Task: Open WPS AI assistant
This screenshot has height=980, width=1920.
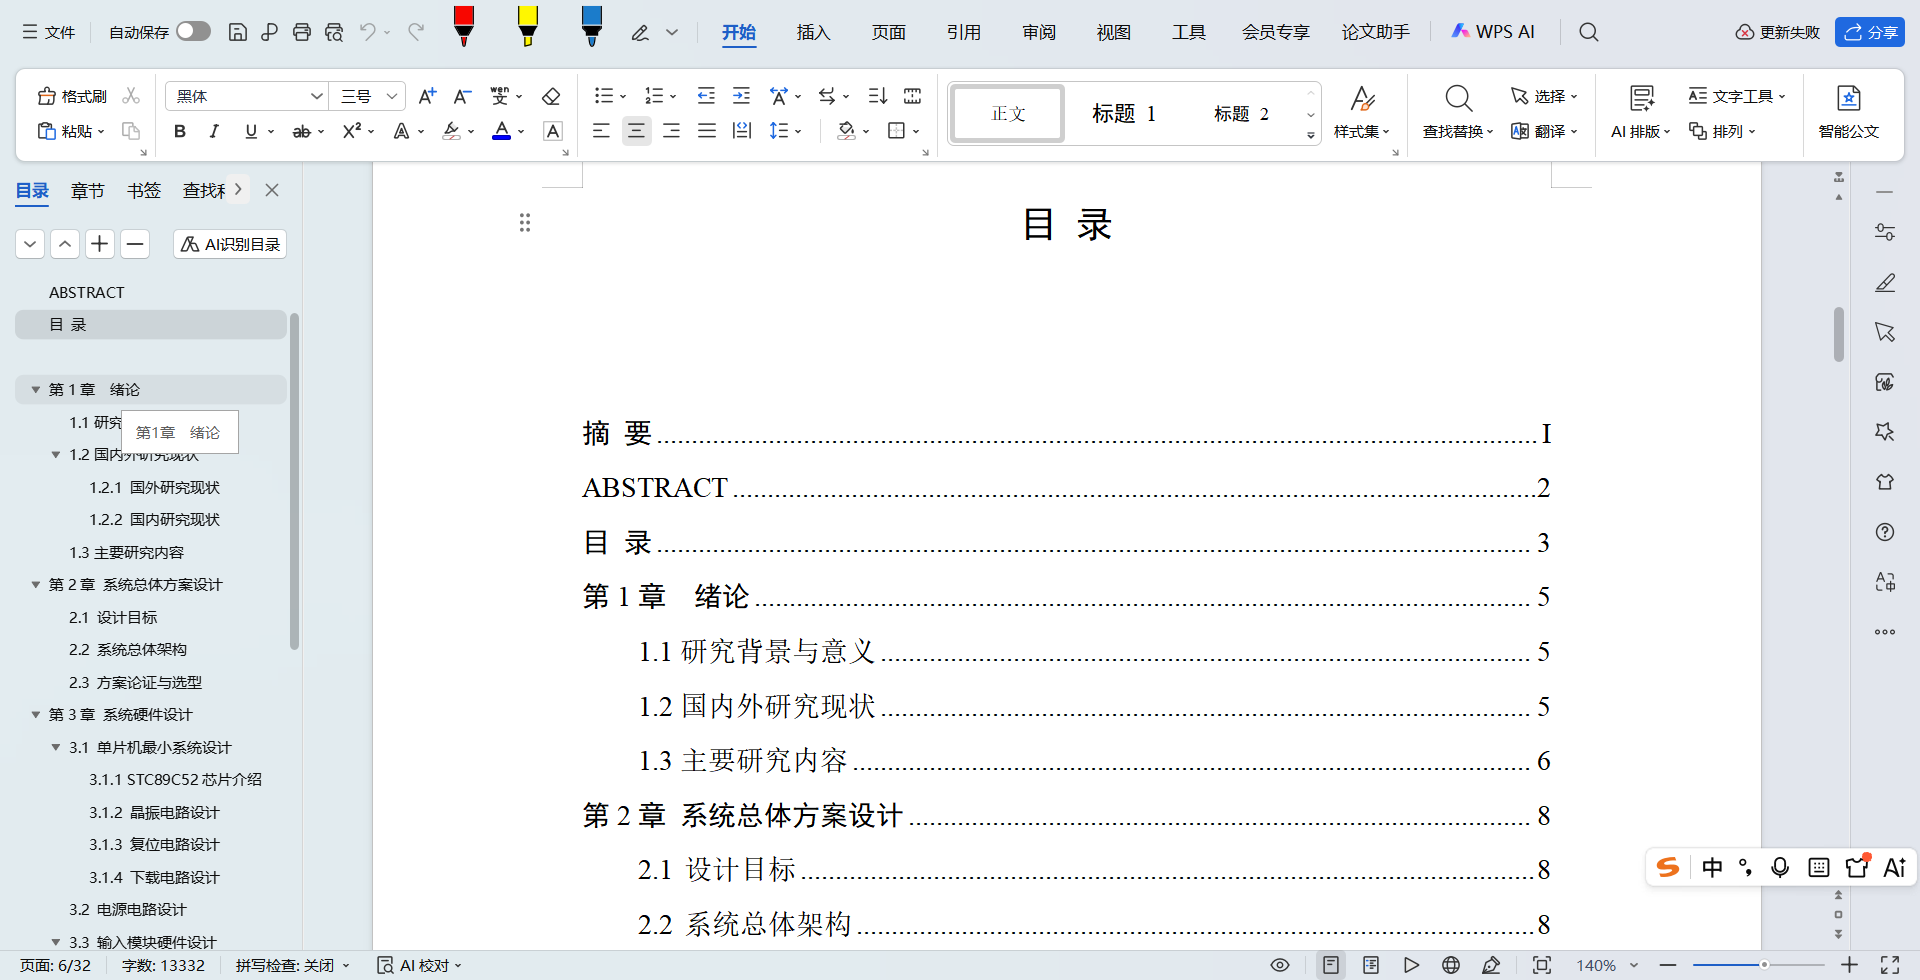Action: coord(1492,32)
